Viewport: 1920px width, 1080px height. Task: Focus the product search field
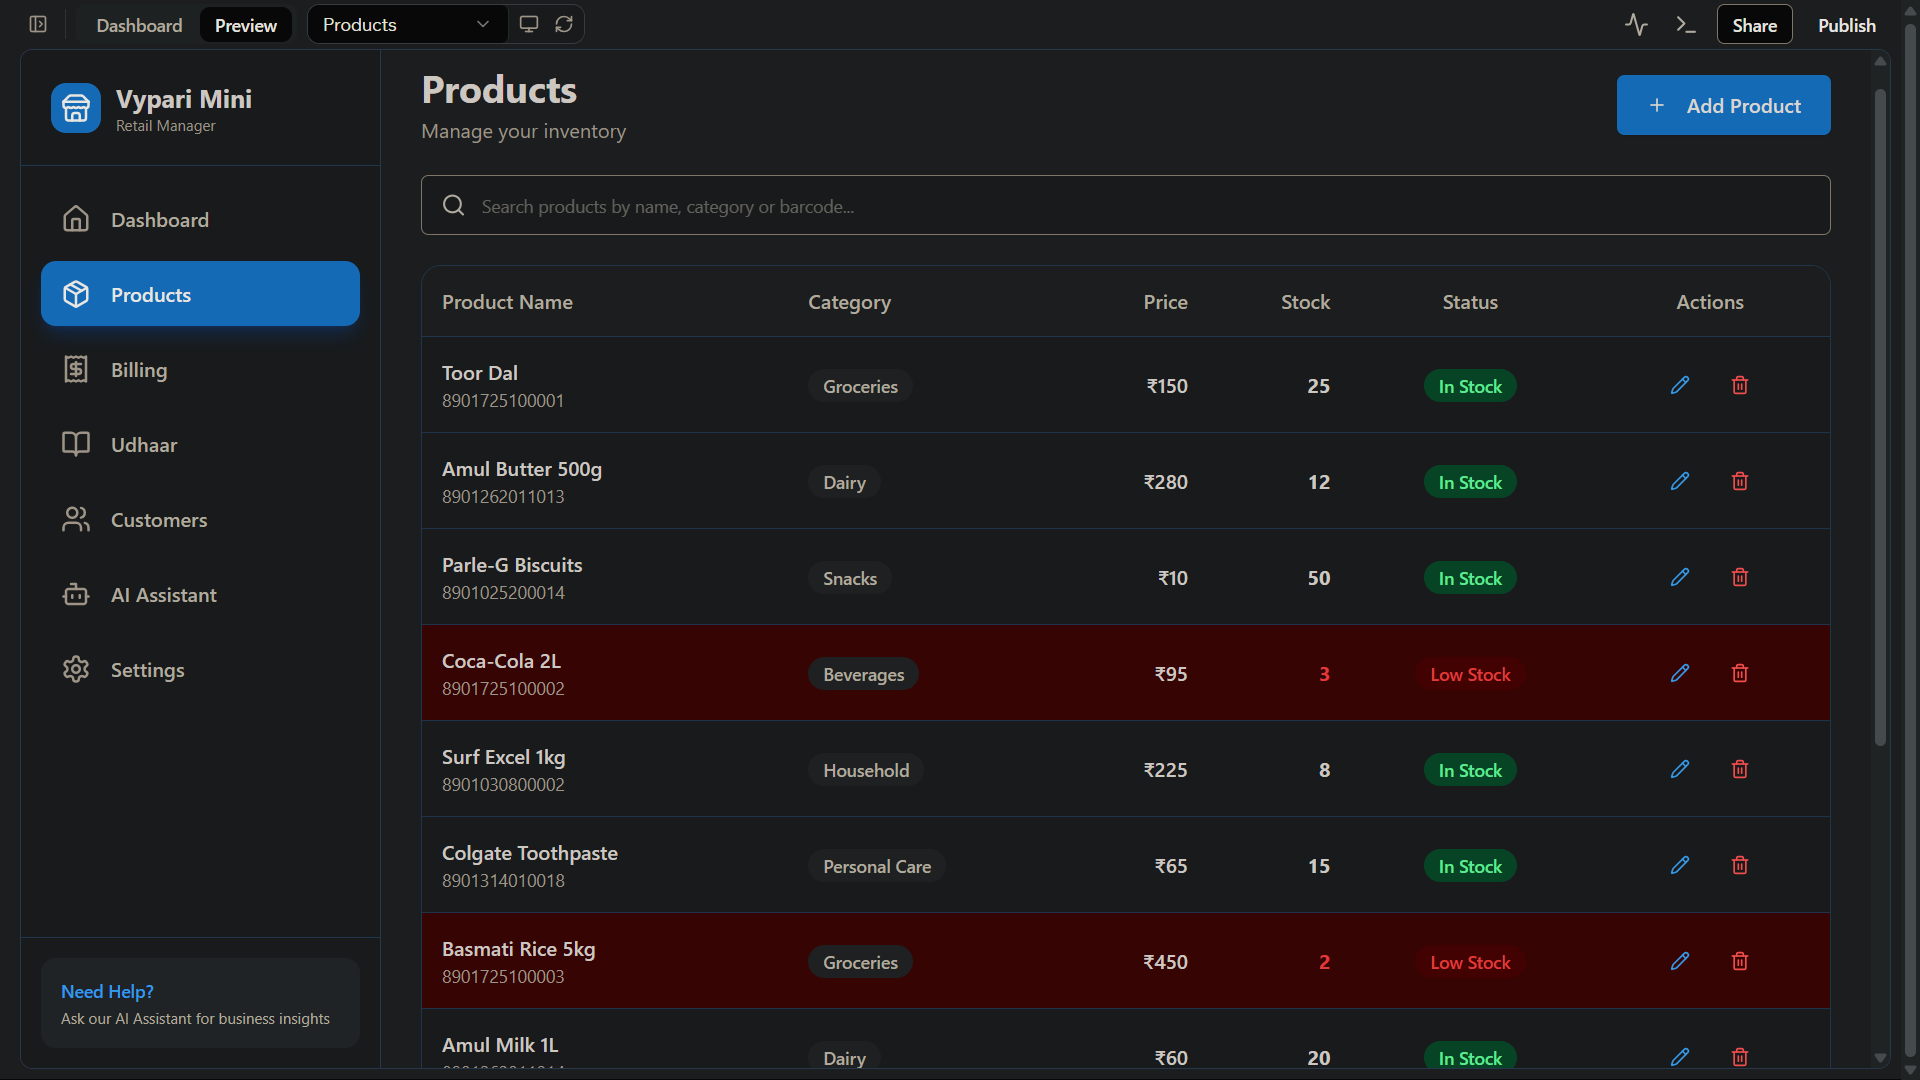(x=1125, y=206)
